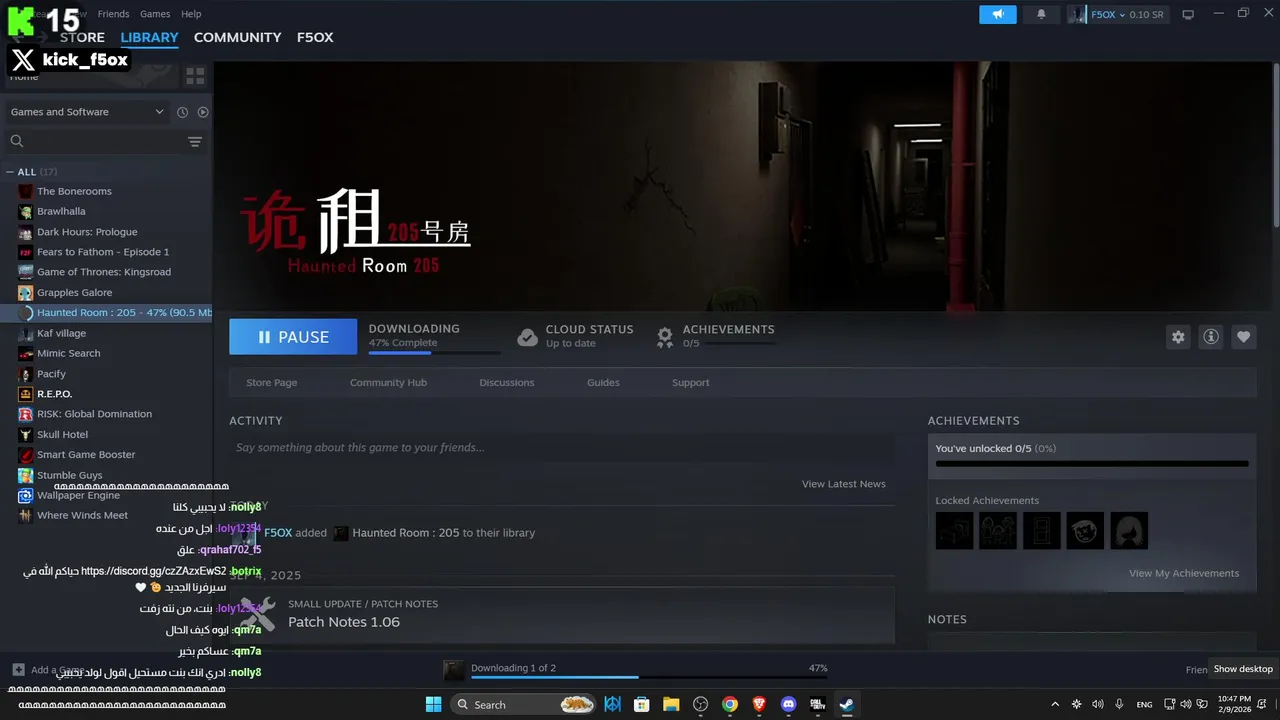Open the Games and Software dropdown
This screenshot has width=1280, height=720.
tap(87, 112)
